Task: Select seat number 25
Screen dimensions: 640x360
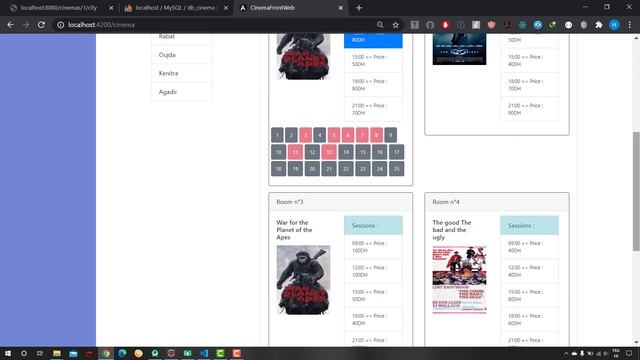Action: point(397,169)
